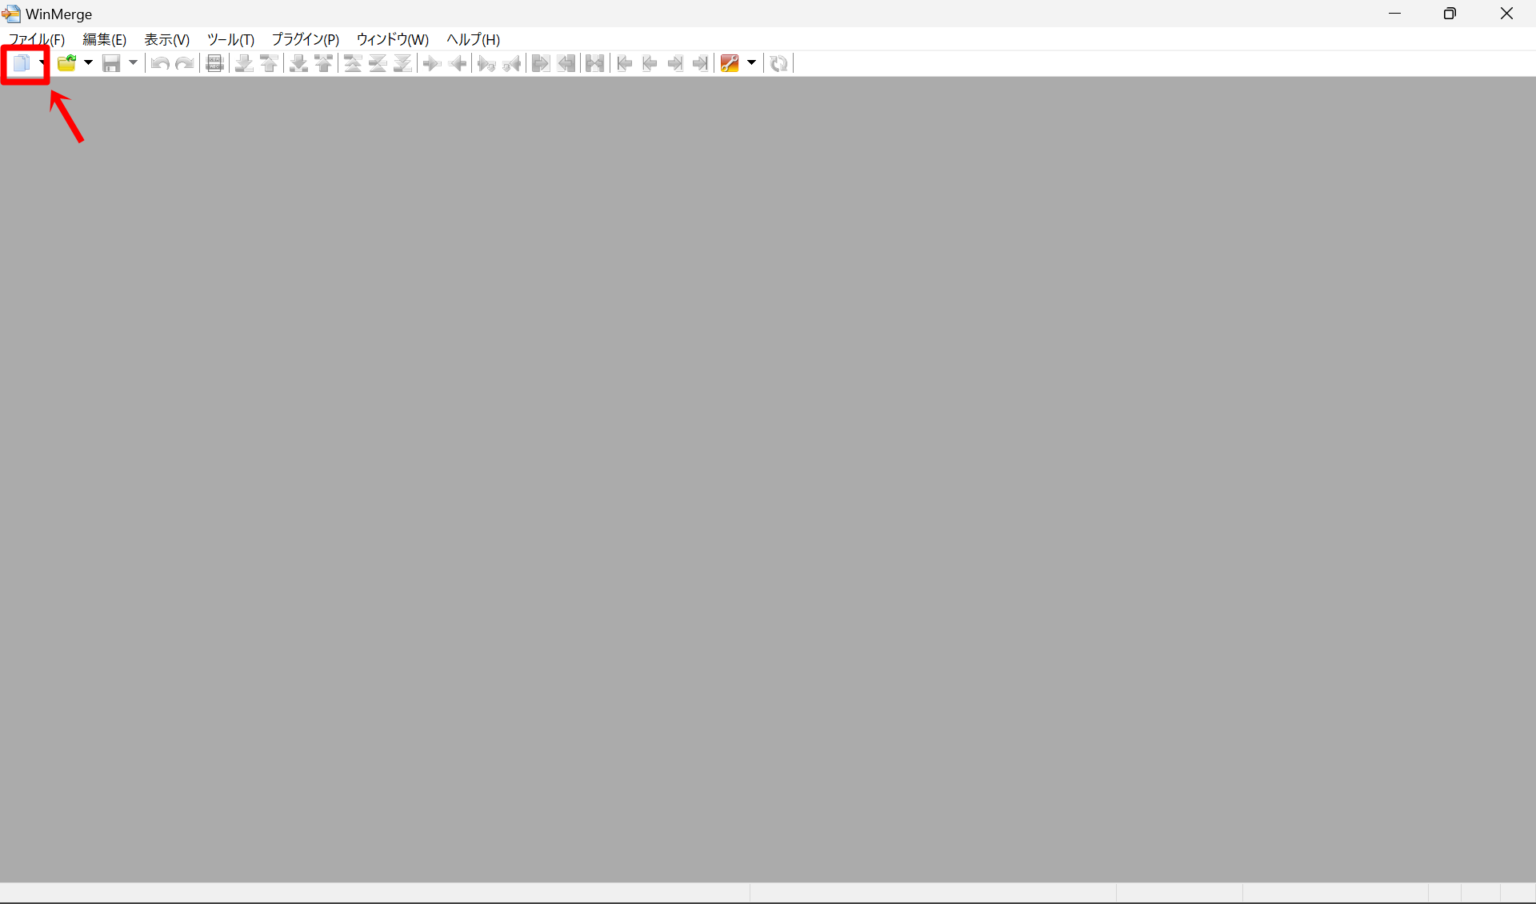1536x904 pixels.
Task: Expand the dropdown arrow beside Open folder
Action: tap(88, 64)
